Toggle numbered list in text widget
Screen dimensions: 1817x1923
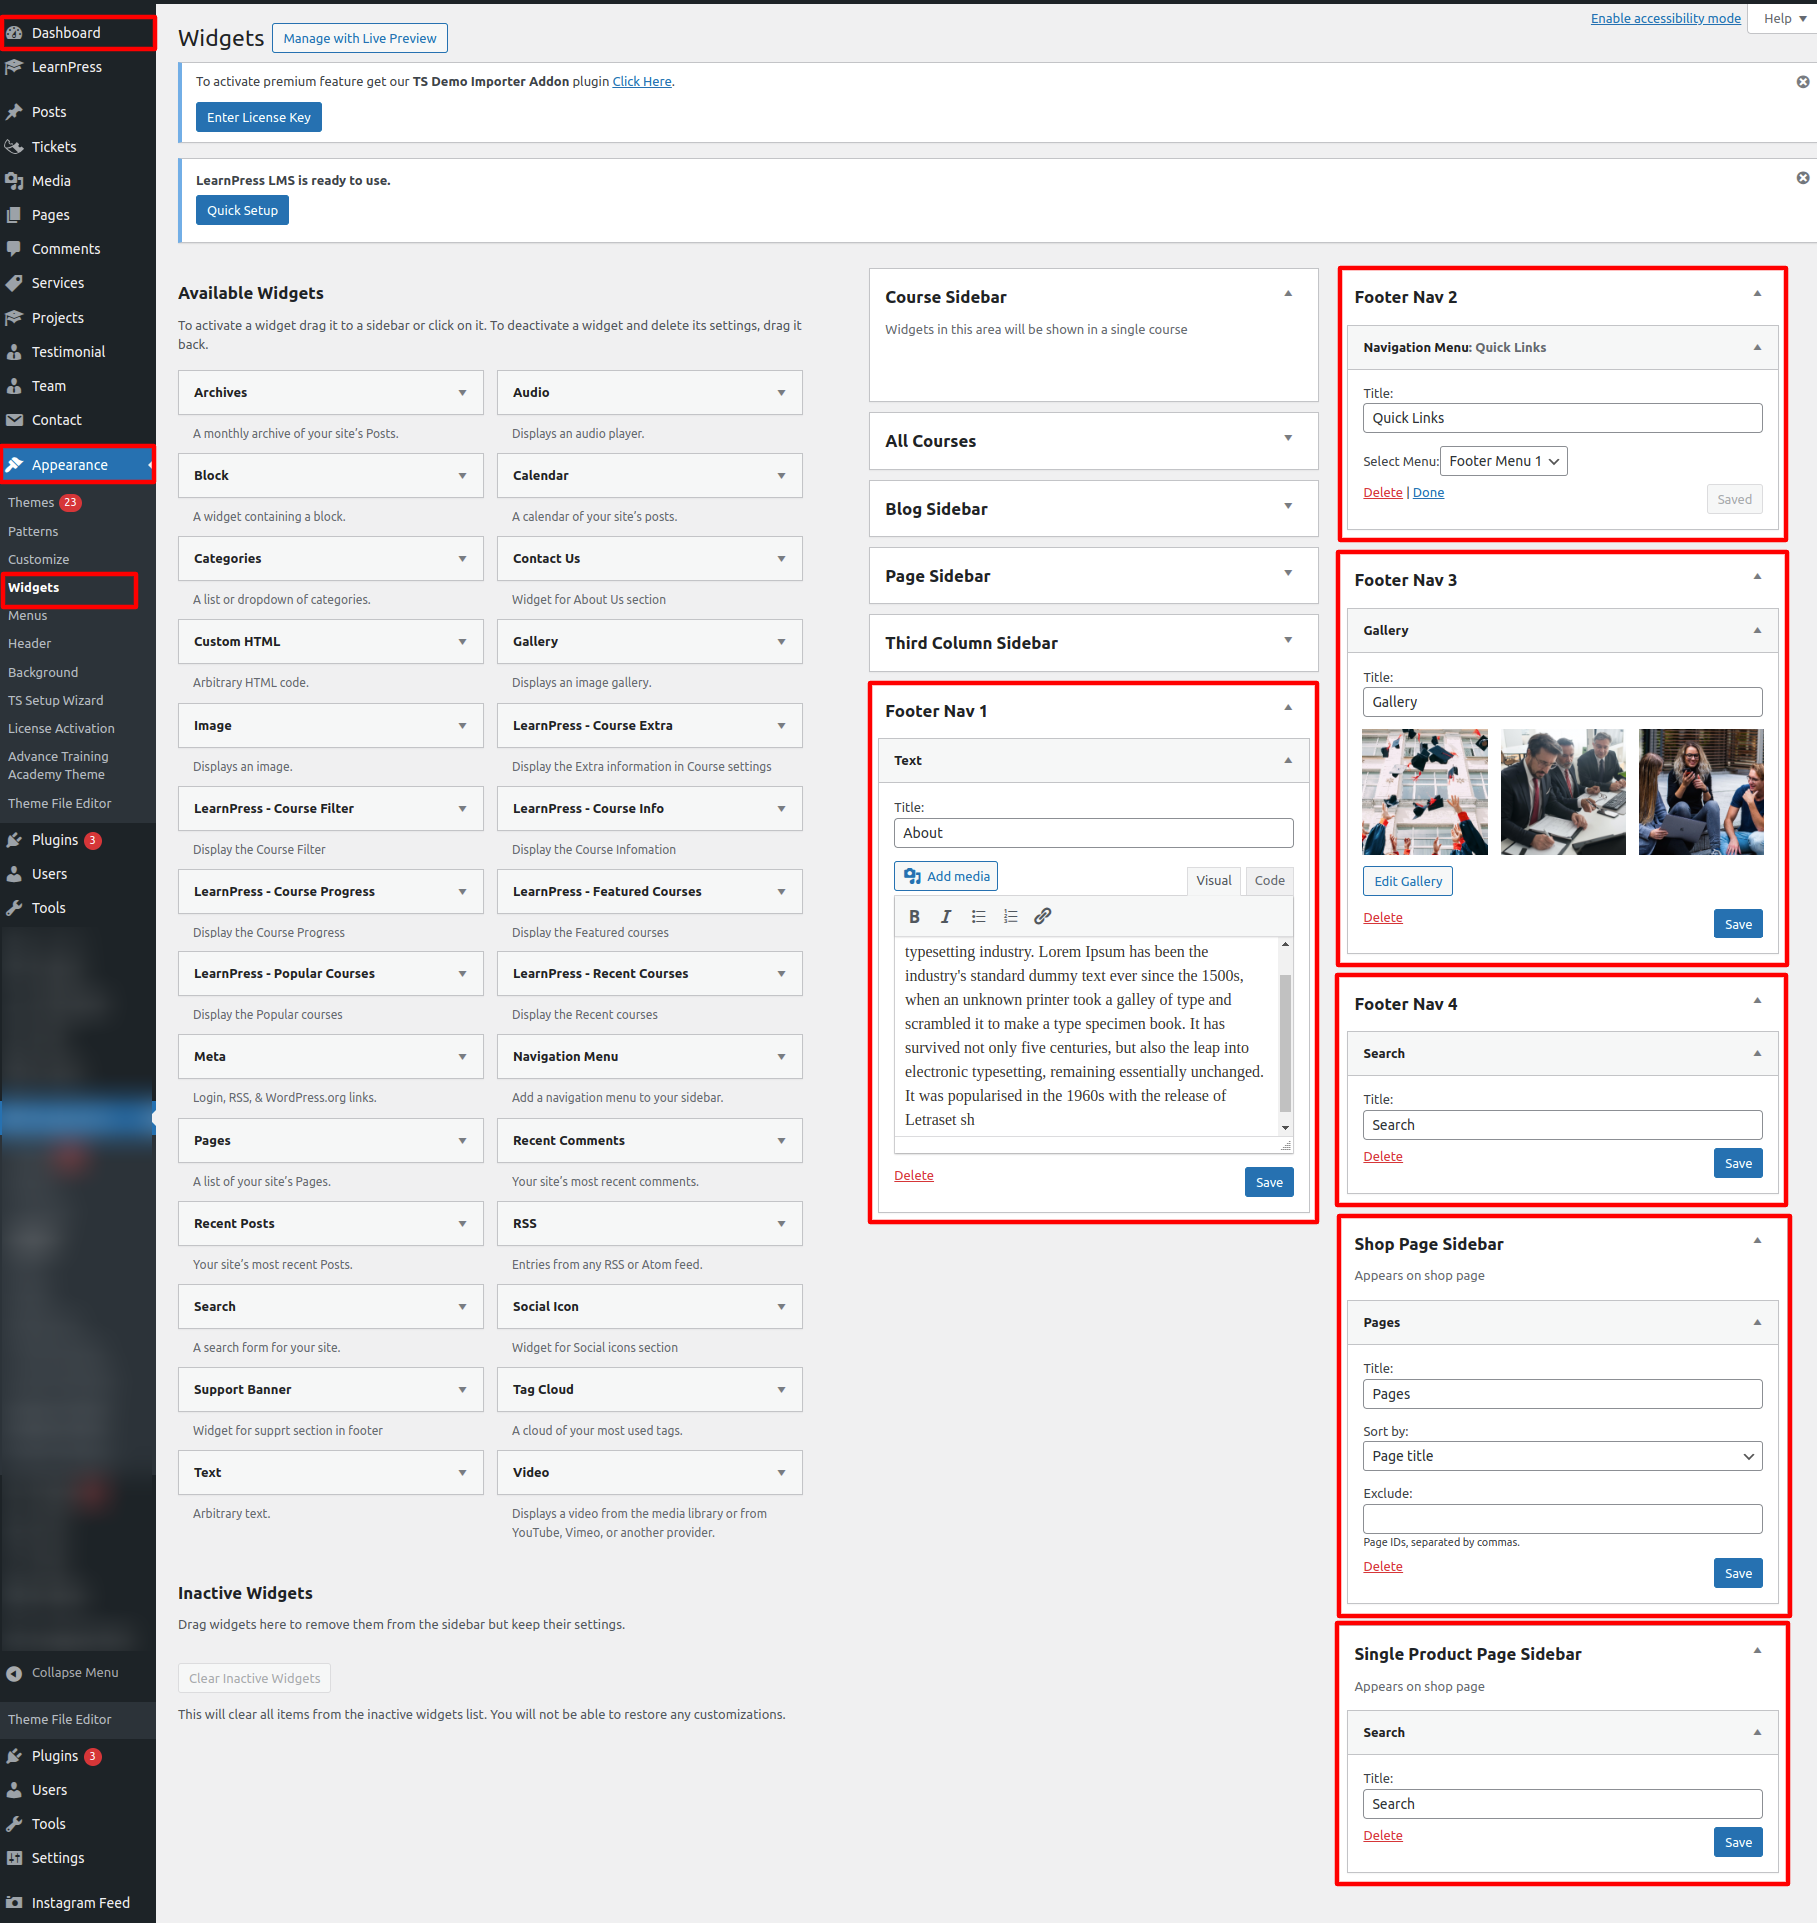1010,916
